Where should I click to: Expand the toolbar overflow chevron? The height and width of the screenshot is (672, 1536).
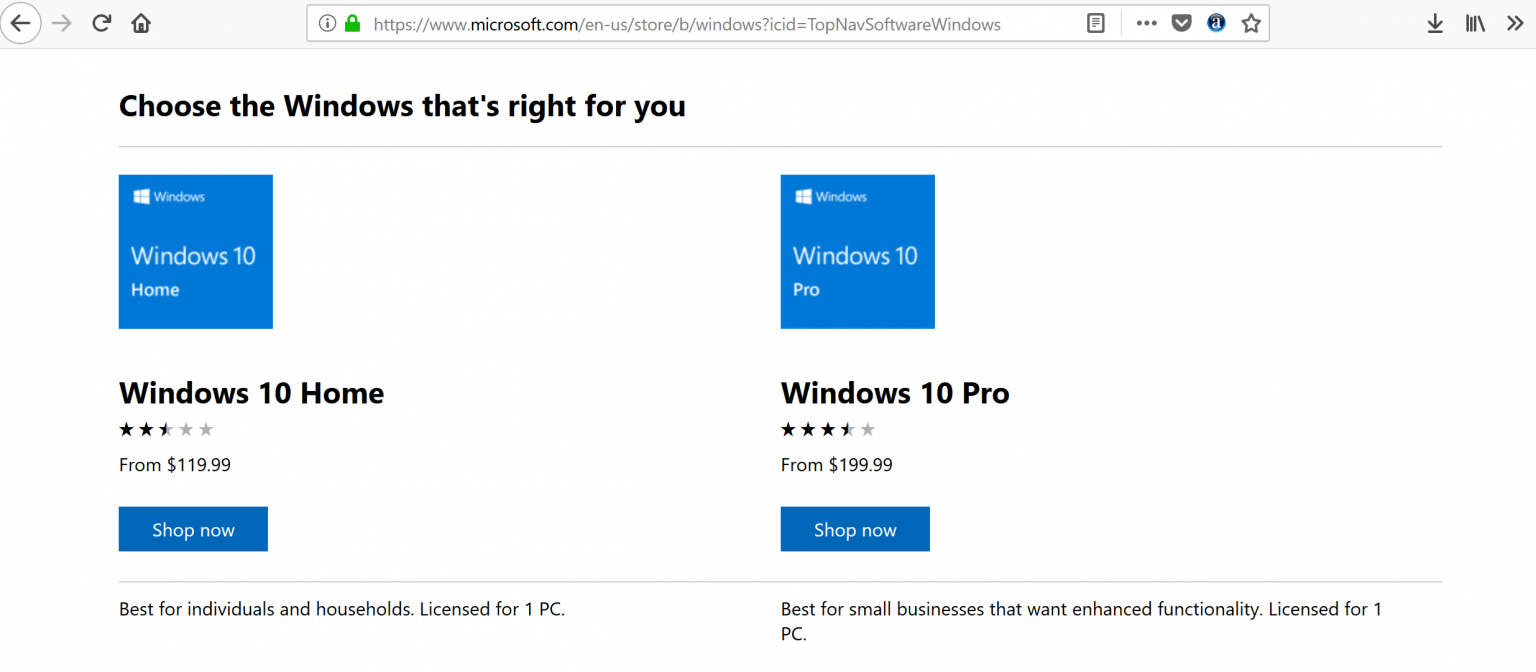click(1514, 24)
